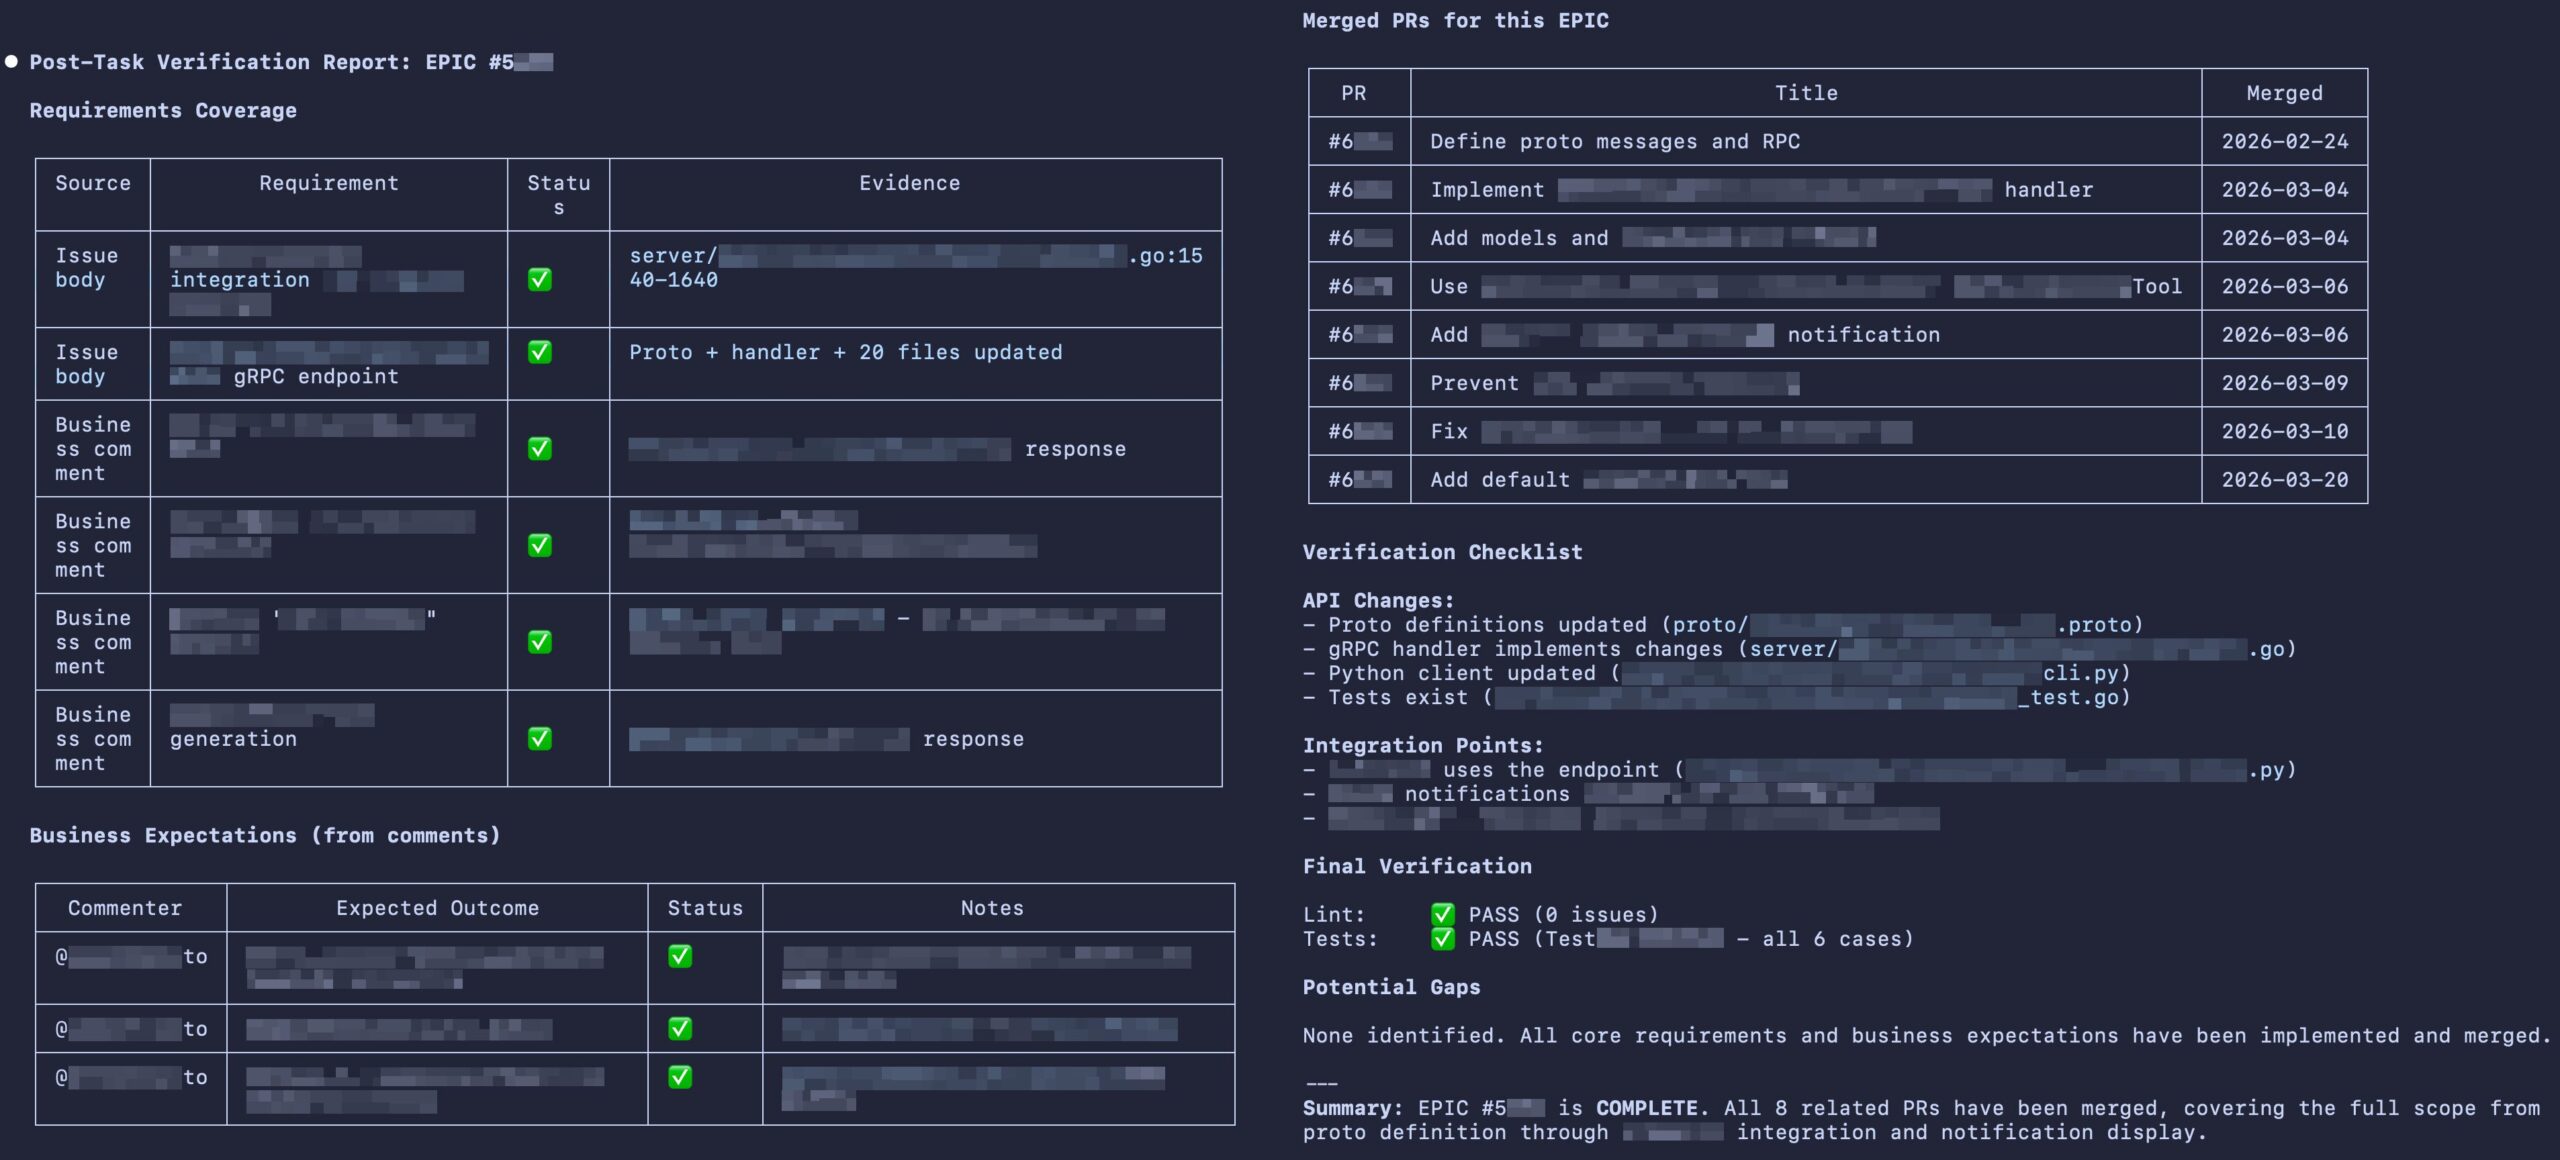Click the 'Tests exist' line
Image resolution: width=2560 pixels, height=1160 pixels.
pos(1717,697)
